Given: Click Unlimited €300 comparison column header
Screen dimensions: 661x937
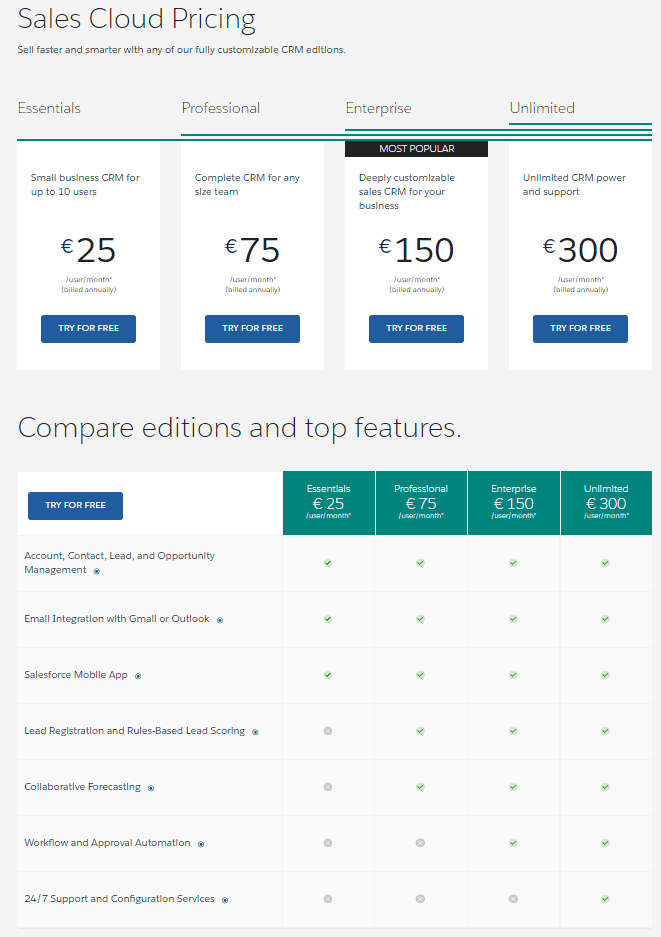Looking at the screenshot, I should 606,503.
